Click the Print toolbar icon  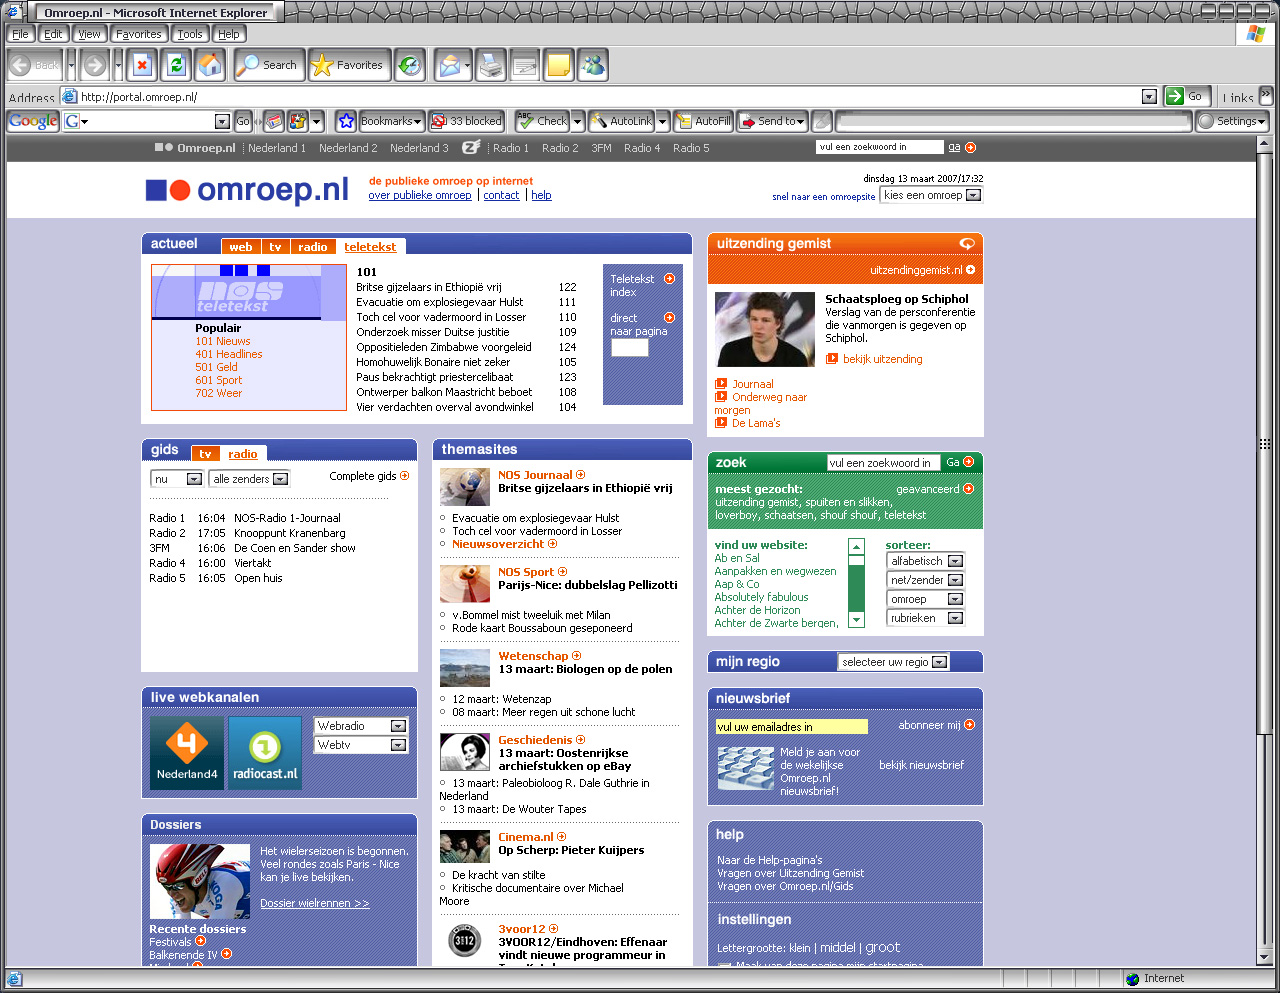click(x=490, y=65)
